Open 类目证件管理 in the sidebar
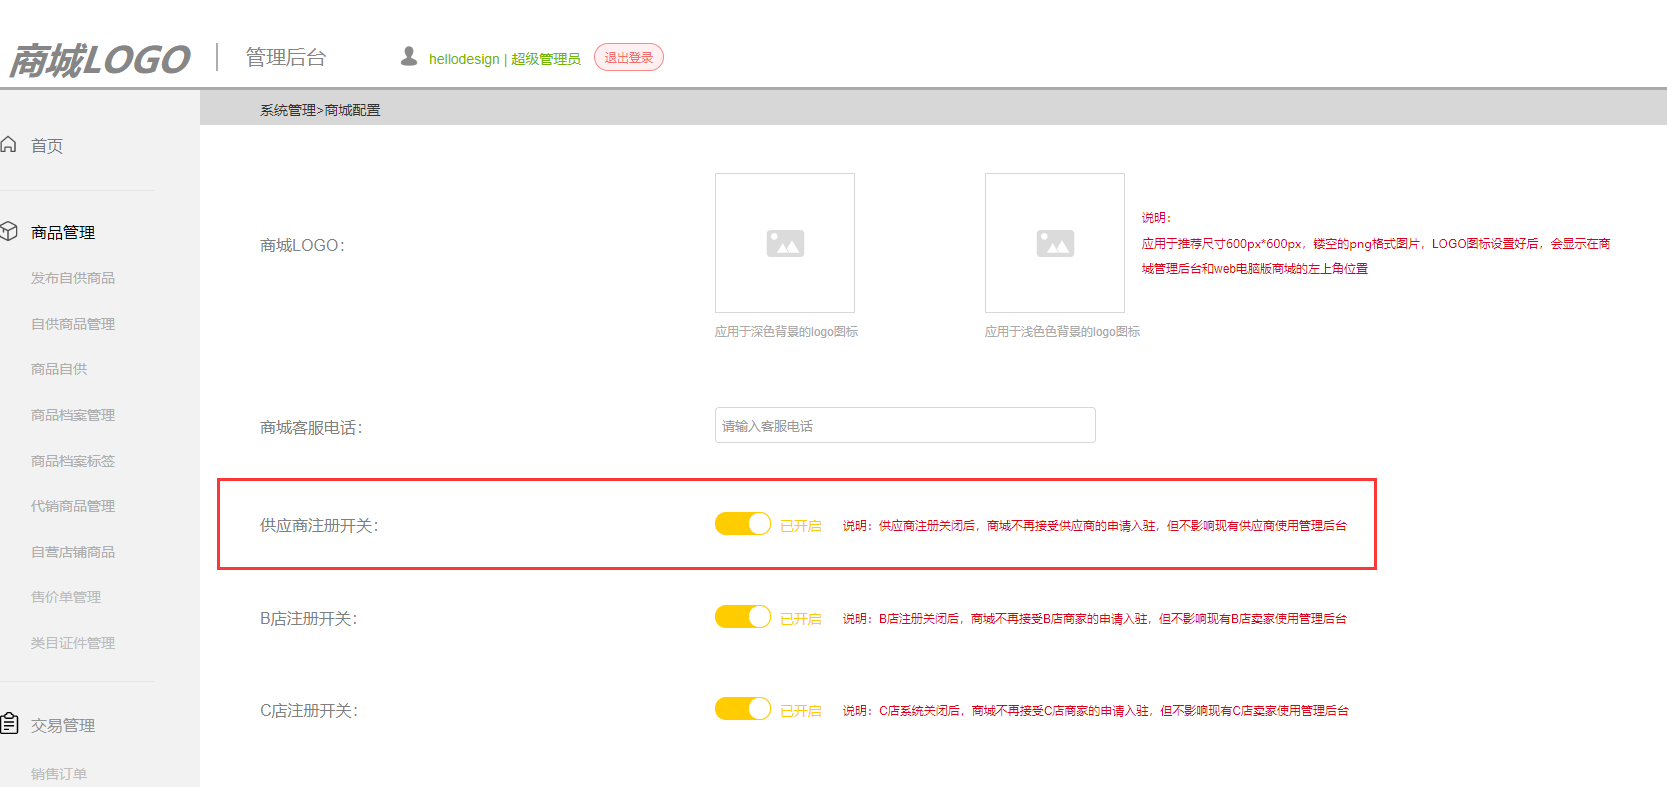The height and width of the screenshot is (787, 1667). tap(73, 643)
